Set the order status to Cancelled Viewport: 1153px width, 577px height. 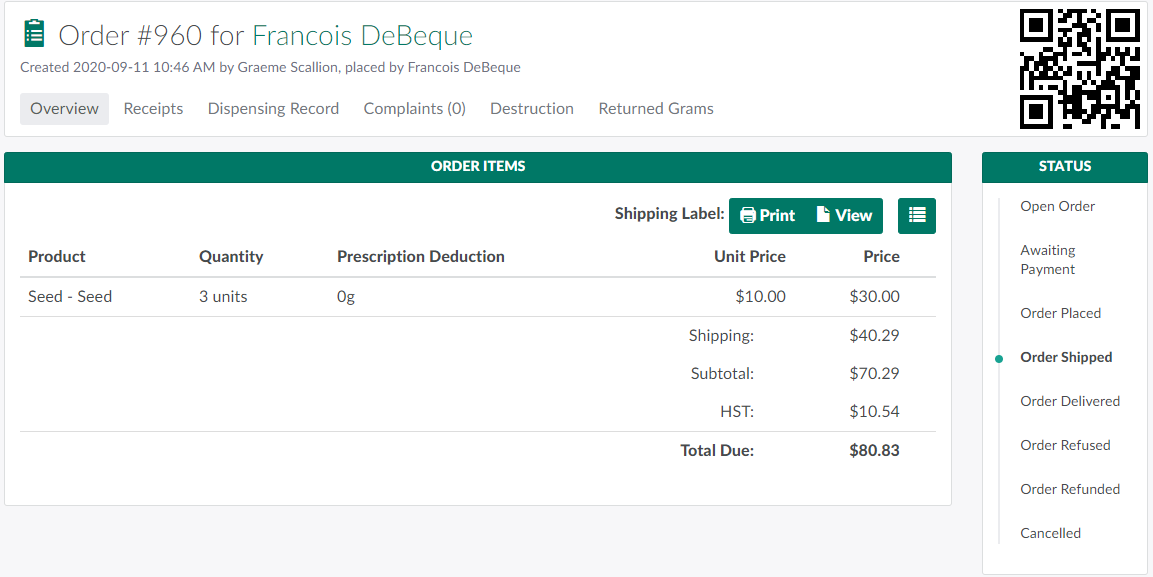1050,533
